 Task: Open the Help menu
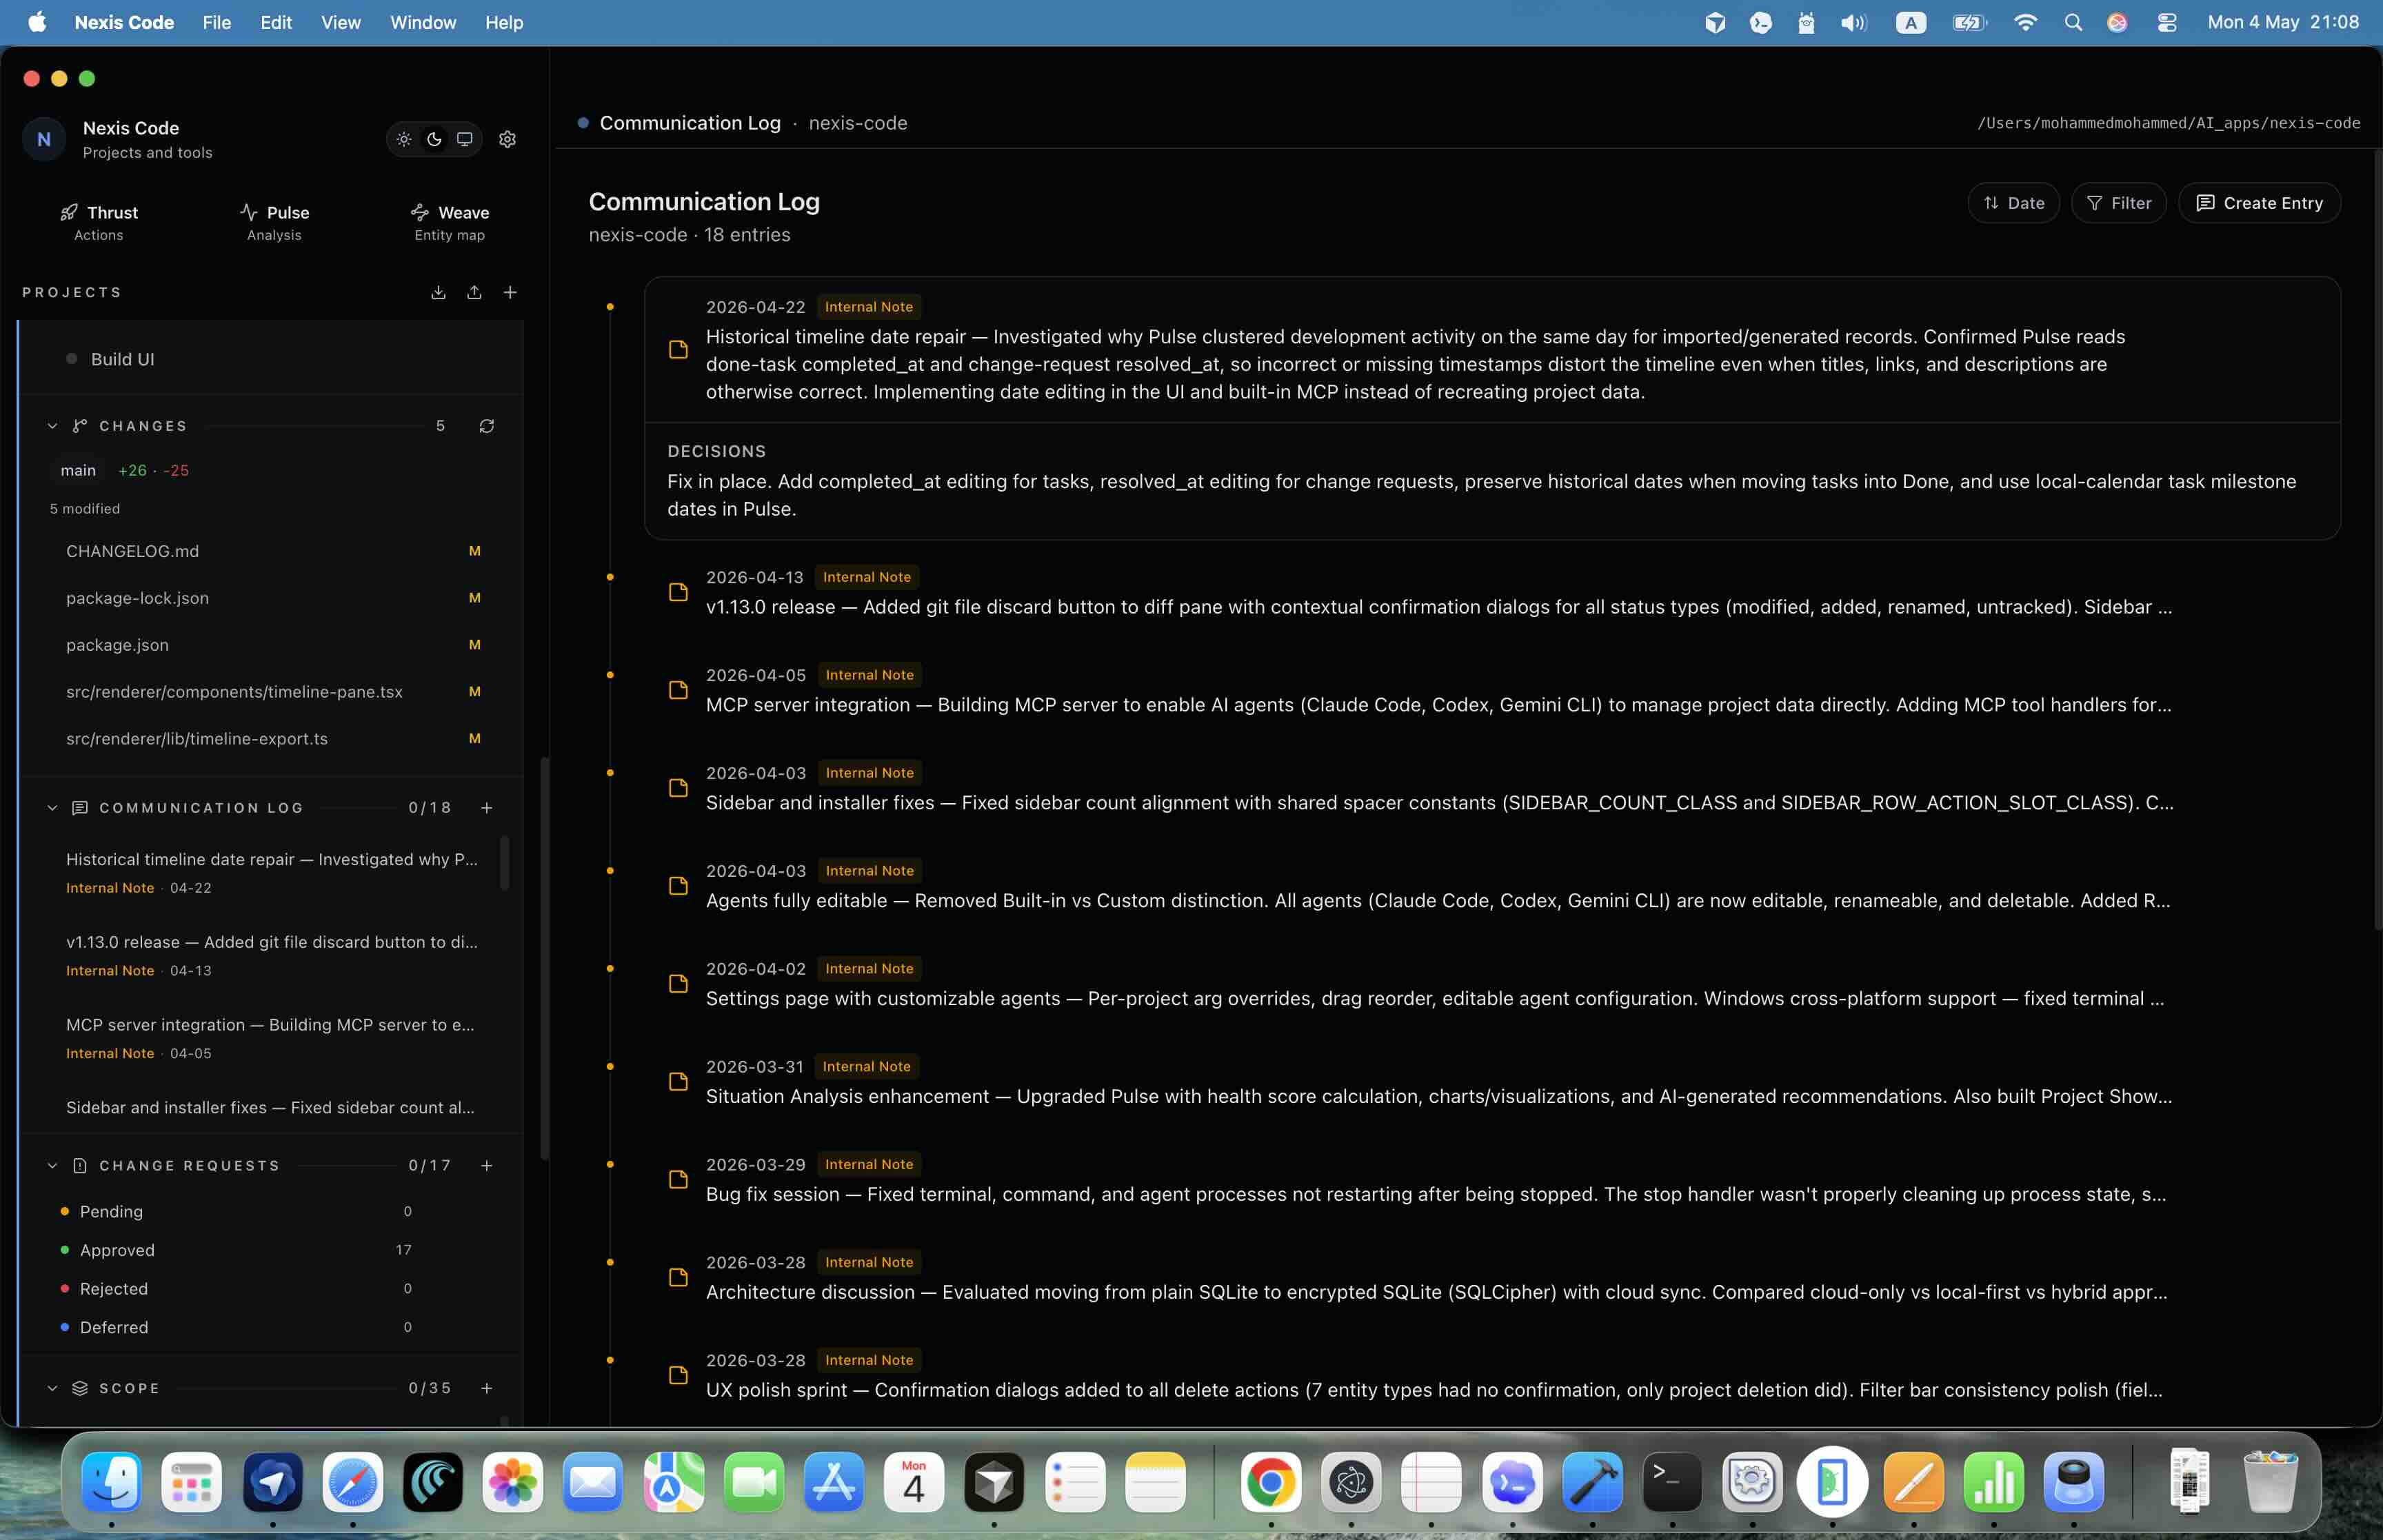[x=504, y=22]
